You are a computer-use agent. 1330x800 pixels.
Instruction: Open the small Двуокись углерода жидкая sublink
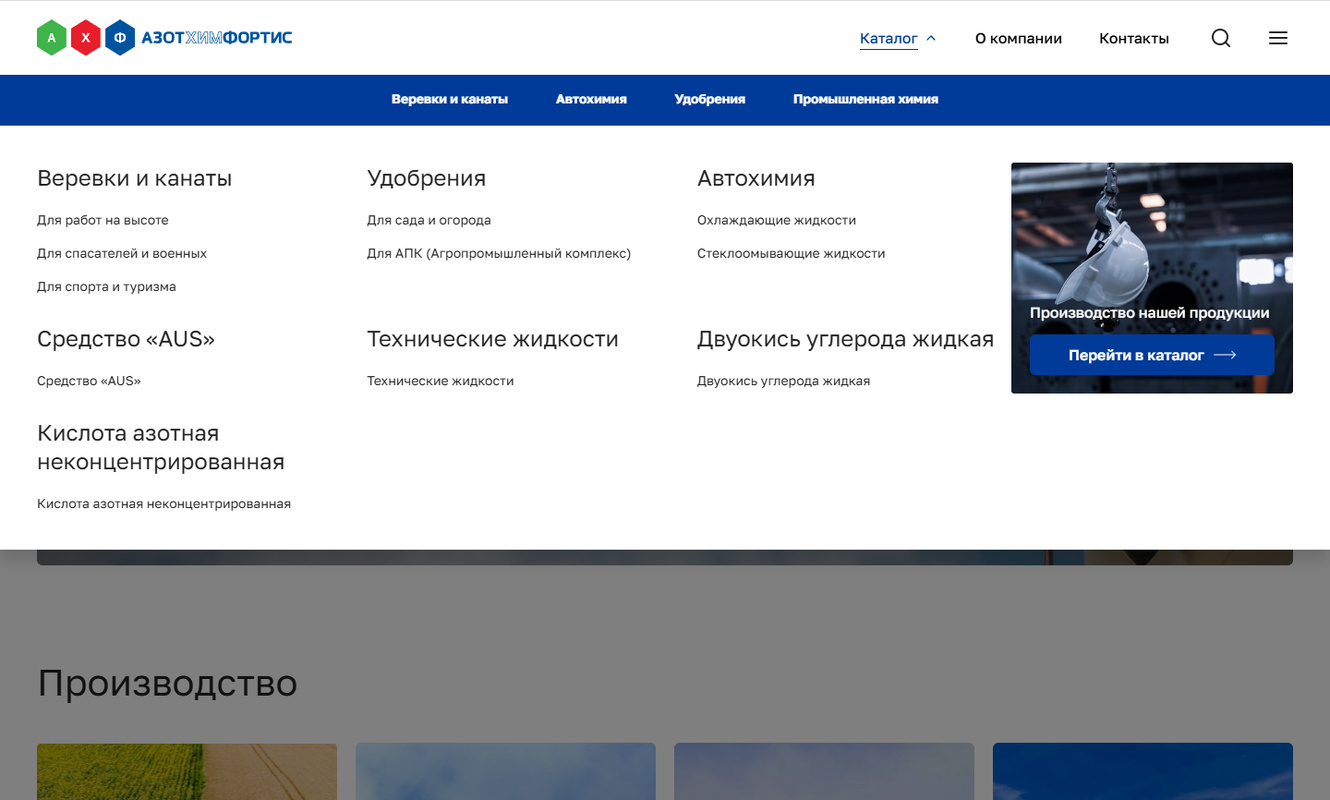click(783, 381)
